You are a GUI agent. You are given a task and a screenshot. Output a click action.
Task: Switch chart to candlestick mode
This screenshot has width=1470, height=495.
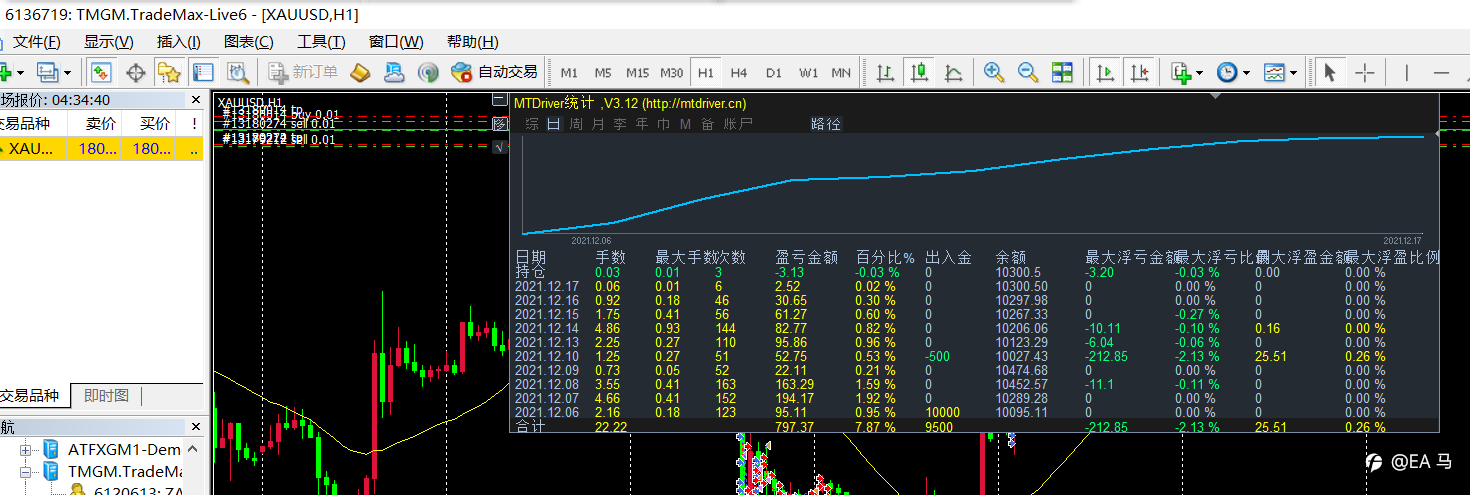[x=919, y=72]
